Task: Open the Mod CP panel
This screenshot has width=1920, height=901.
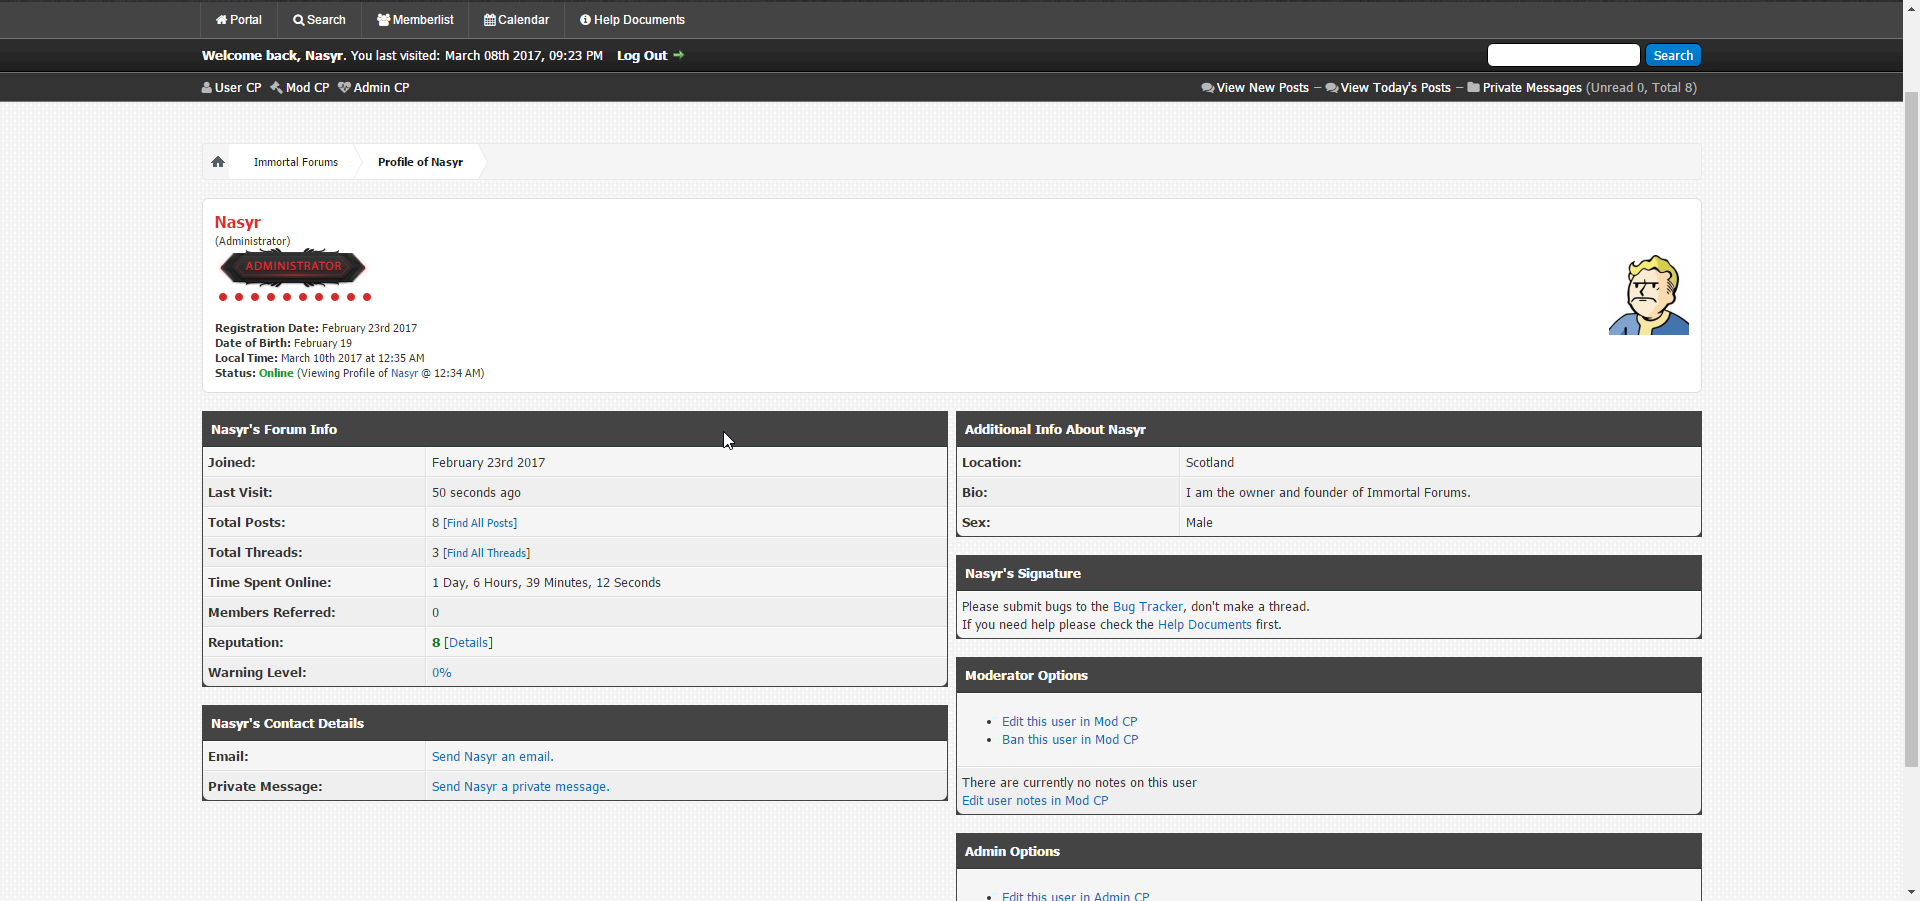Action: coord(300,88)
